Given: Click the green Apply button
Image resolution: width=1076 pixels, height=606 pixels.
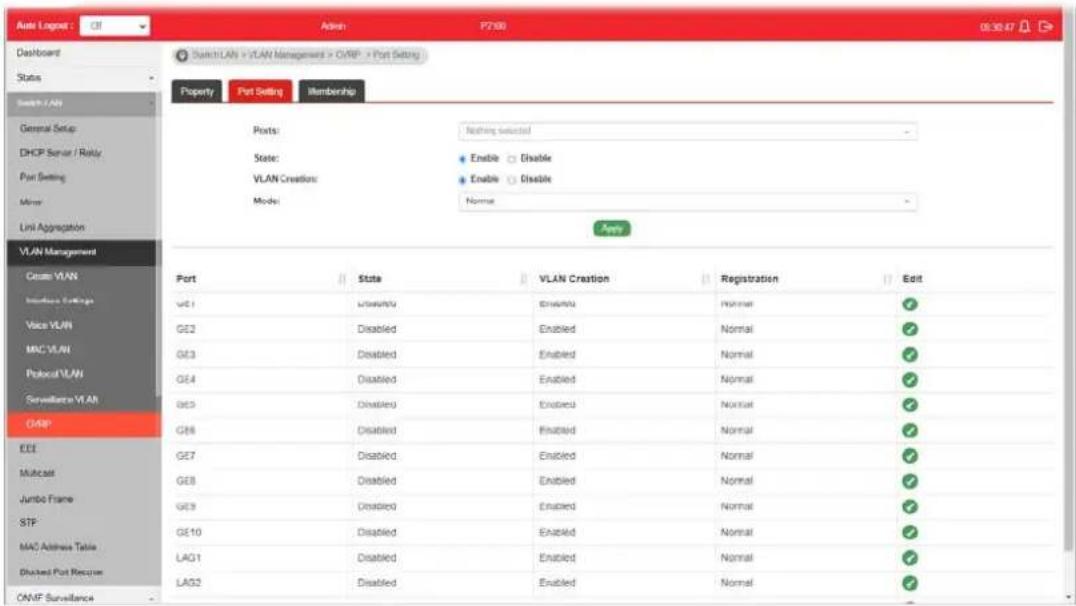Looking at the screenshot, I should pyautogui.click(x=611, y=229).
